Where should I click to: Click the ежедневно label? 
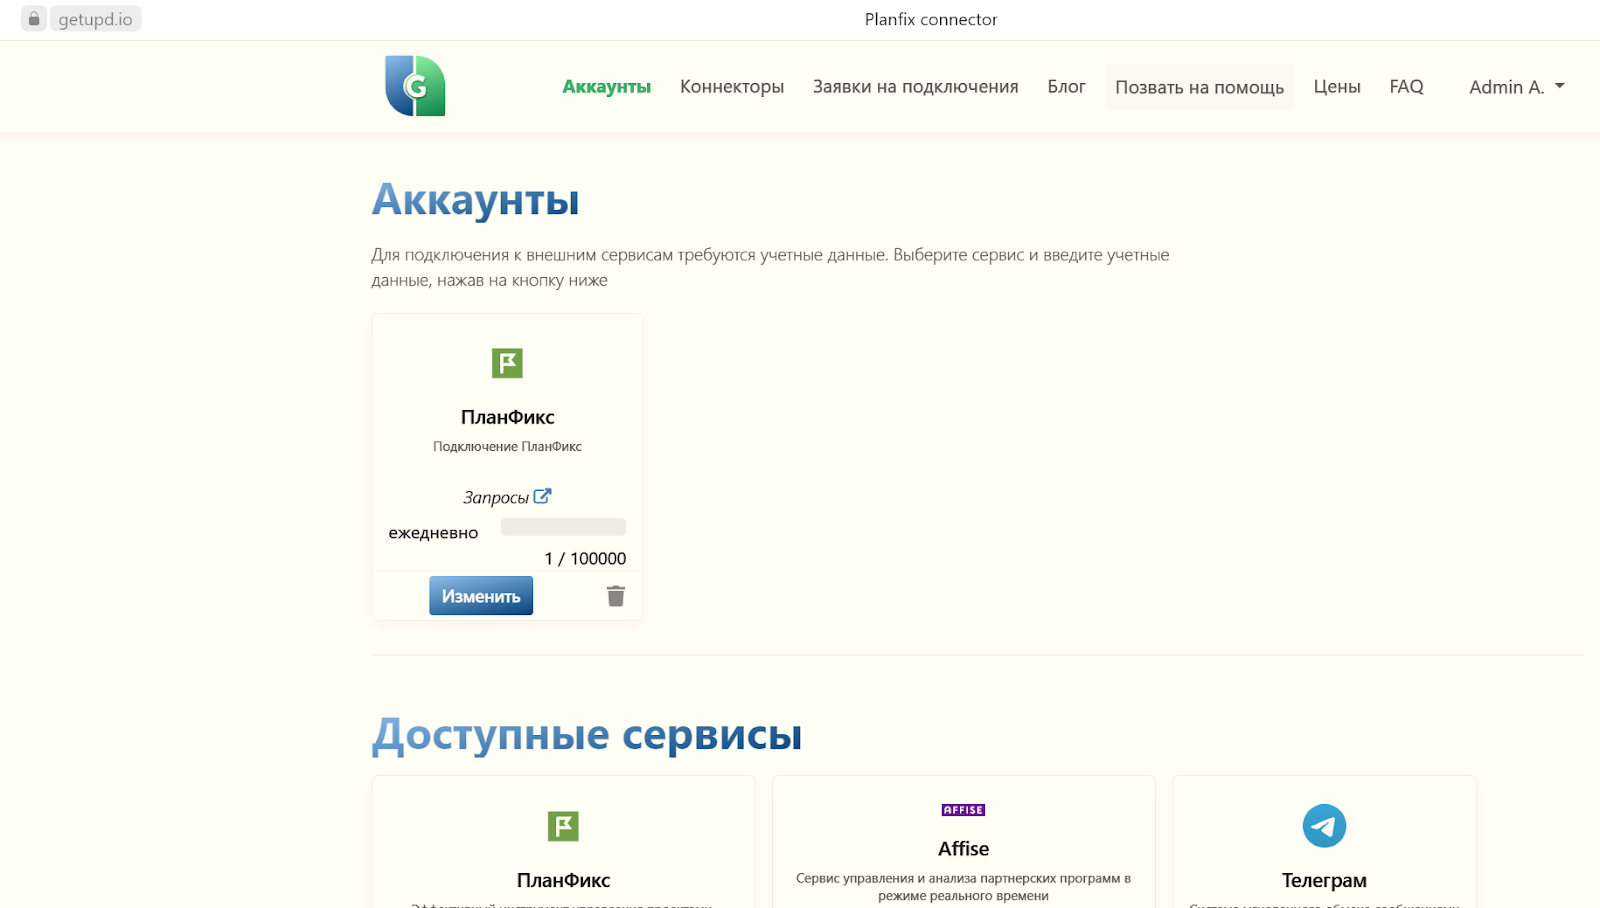tap(433, 533)
